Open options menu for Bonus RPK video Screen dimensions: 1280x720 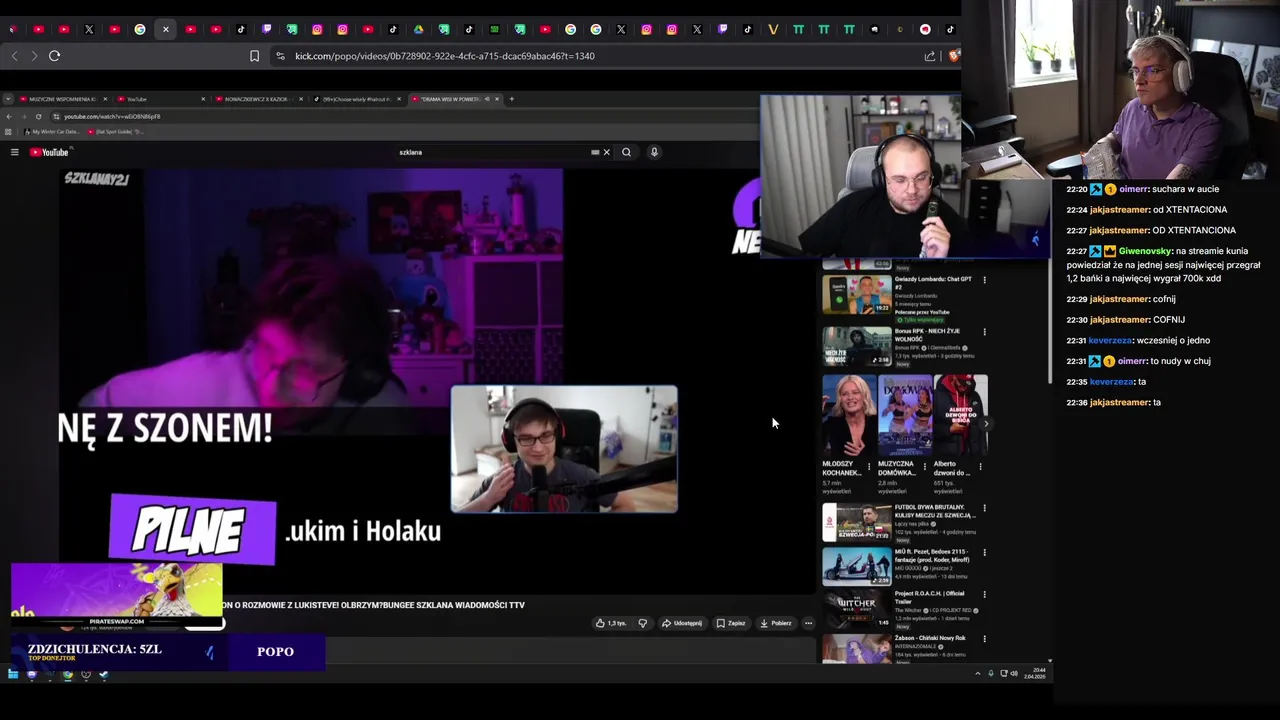[984, 332]
